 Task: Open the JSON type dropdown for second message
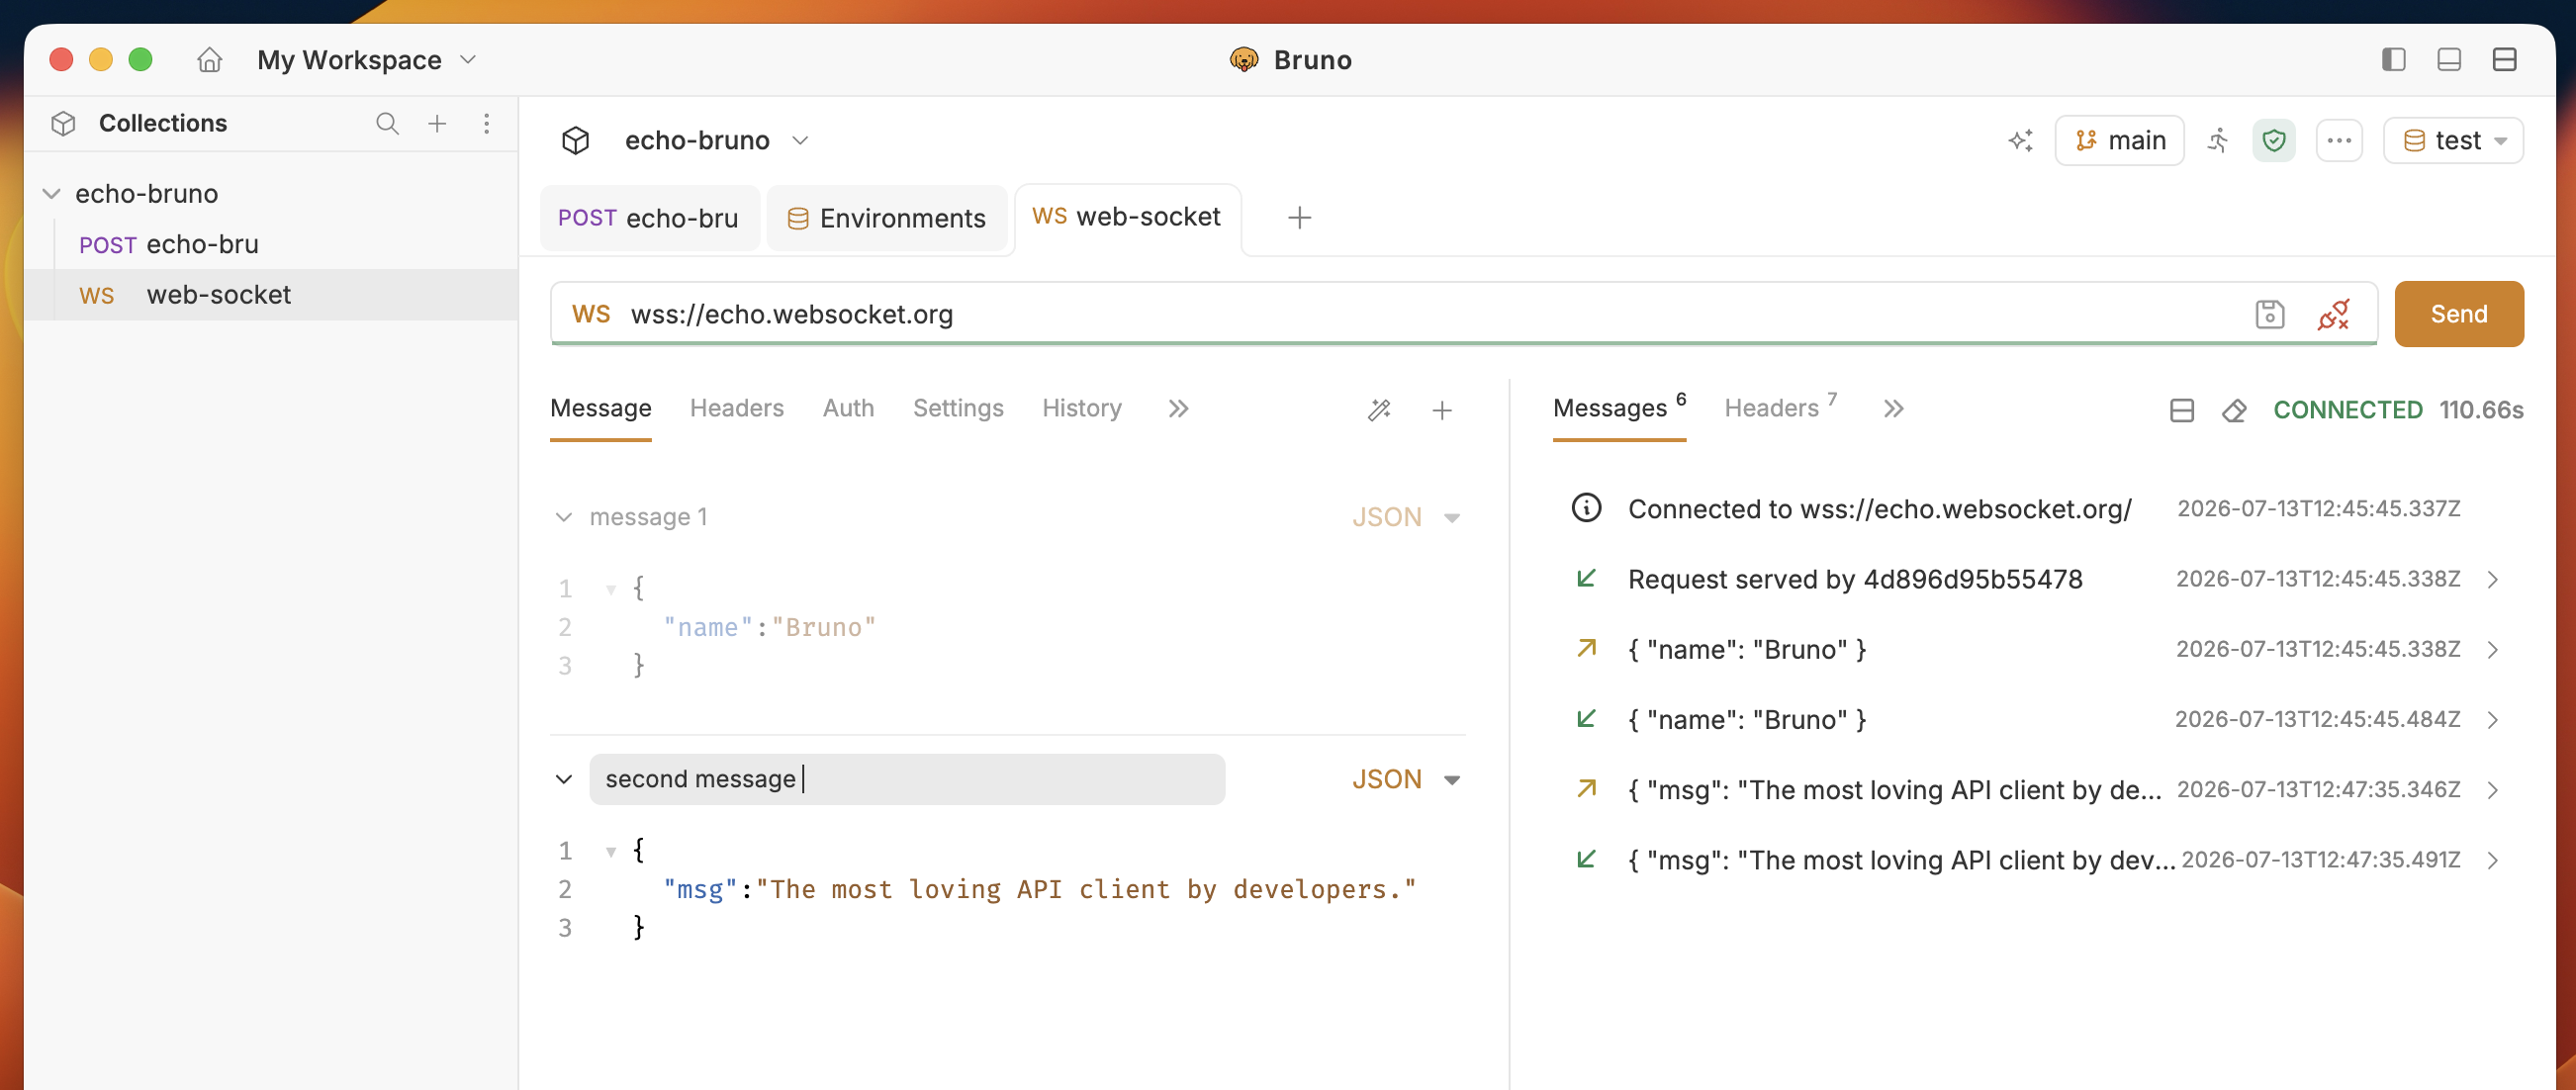click(1407, 779)
